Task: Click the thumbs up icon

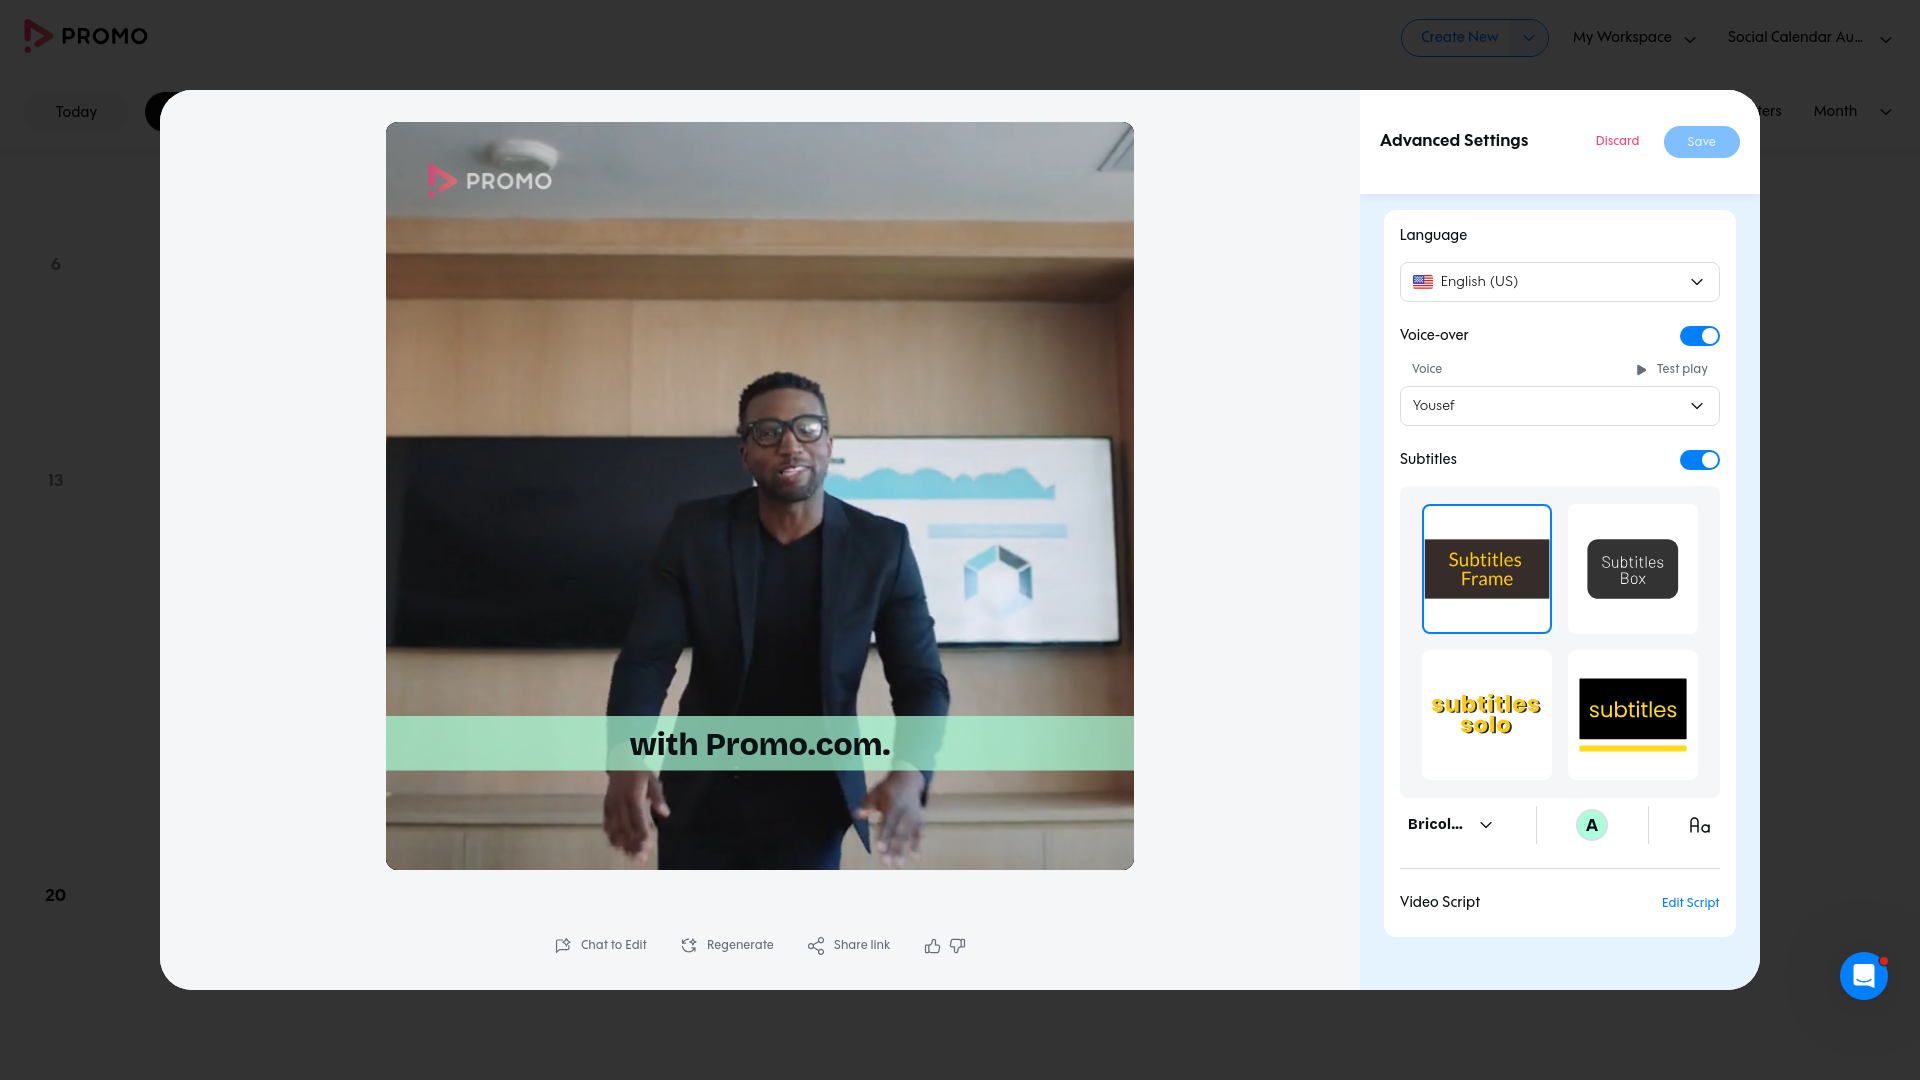Action: [x=932, y=946]
